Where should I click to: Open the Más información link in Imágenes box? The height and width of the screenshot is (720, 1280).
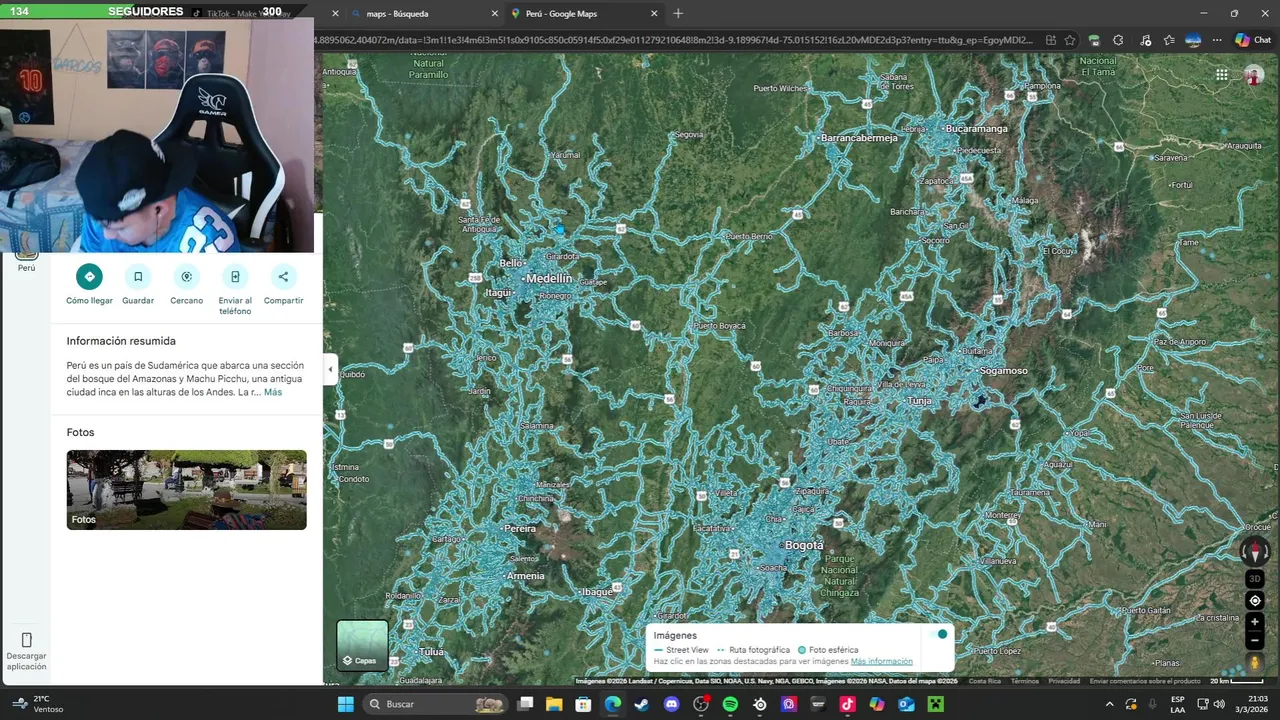click(881, 661)
